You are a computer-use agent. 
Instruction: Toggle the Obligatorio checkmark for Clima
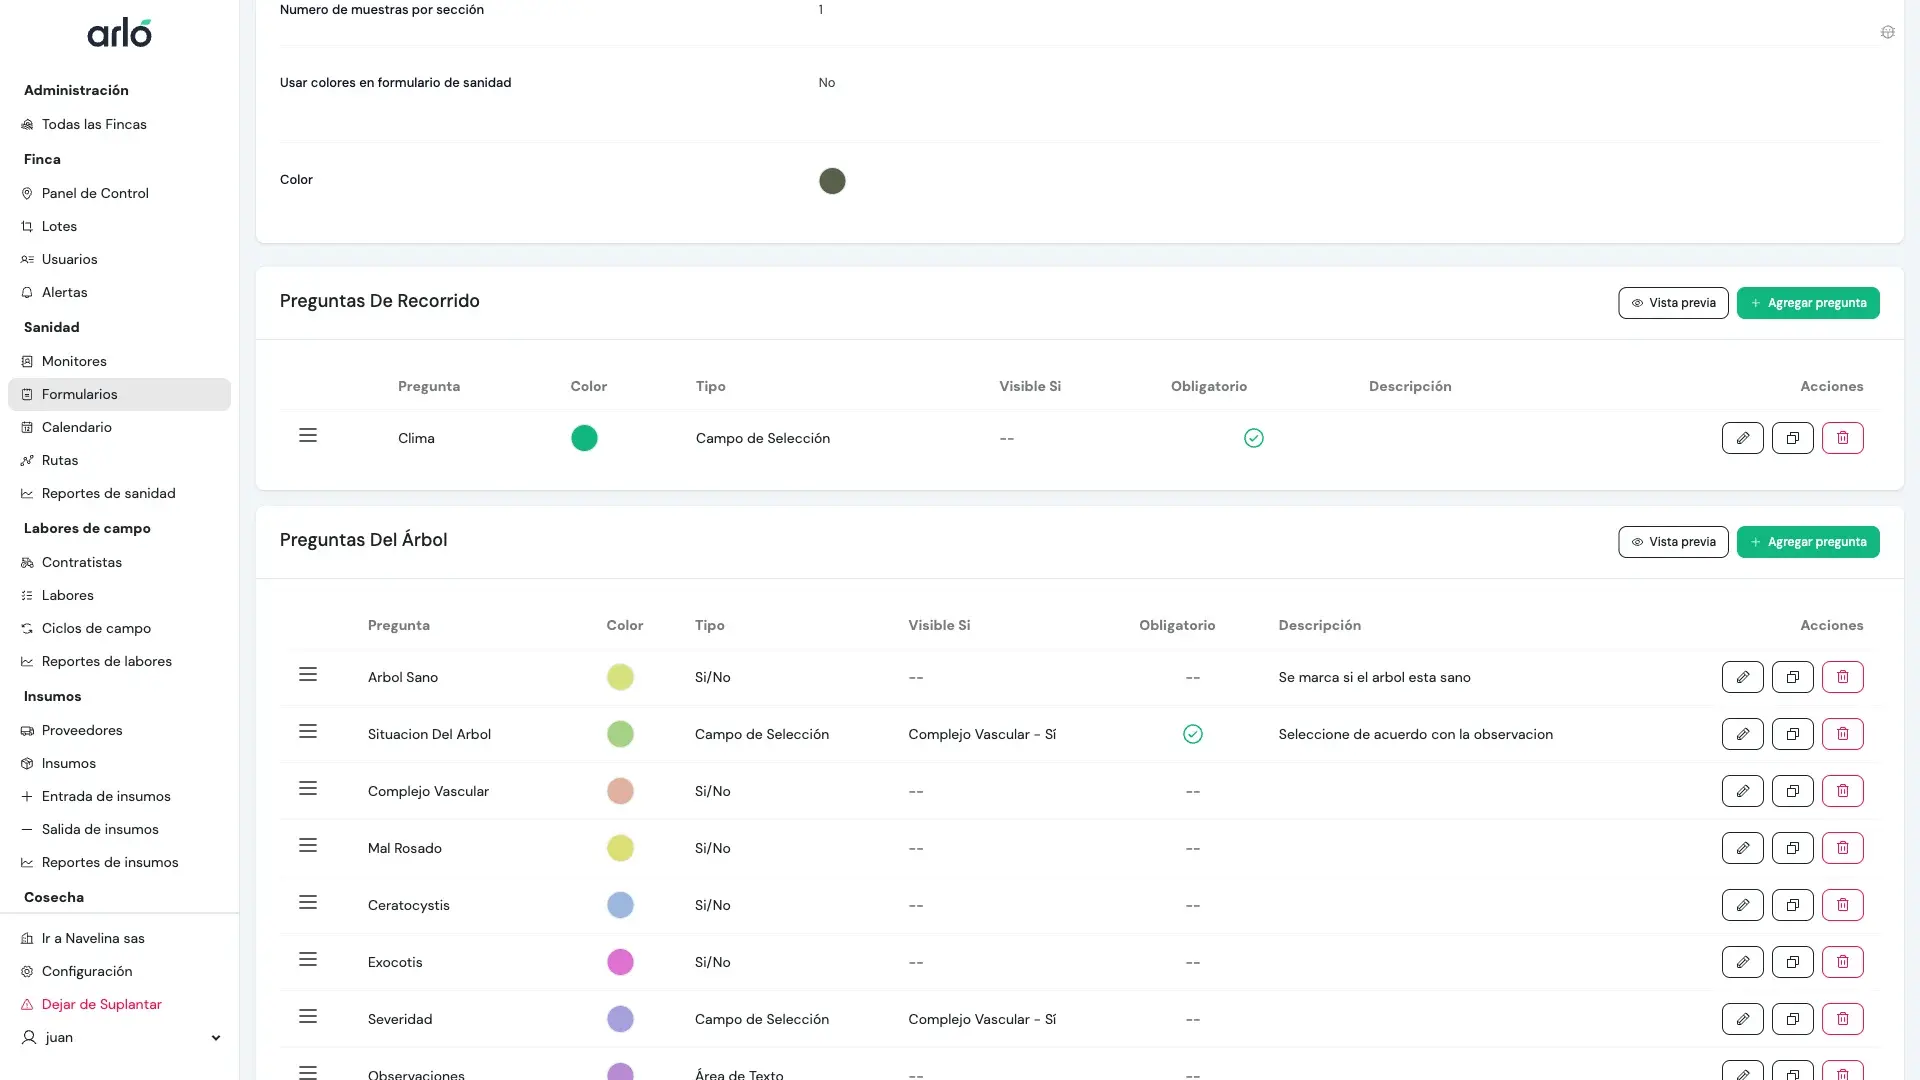[x=1253, y=438]
